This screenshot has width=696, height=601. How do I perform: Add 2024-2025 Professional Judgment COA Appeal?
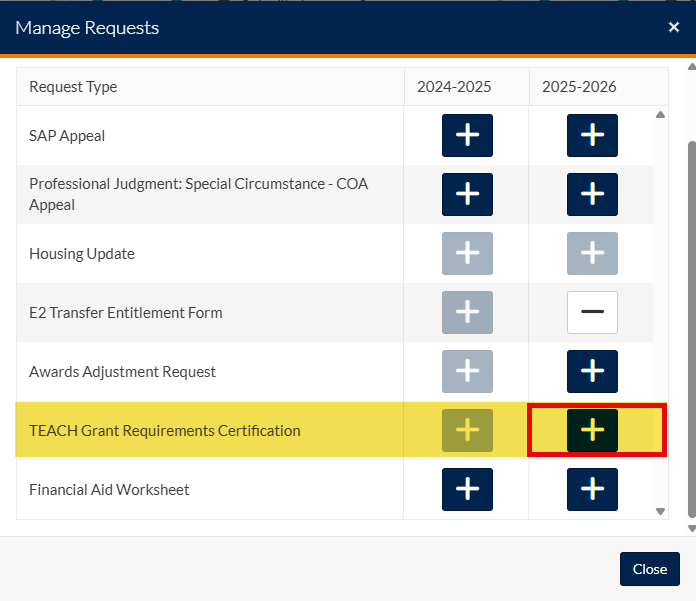(x=467, y=194)
